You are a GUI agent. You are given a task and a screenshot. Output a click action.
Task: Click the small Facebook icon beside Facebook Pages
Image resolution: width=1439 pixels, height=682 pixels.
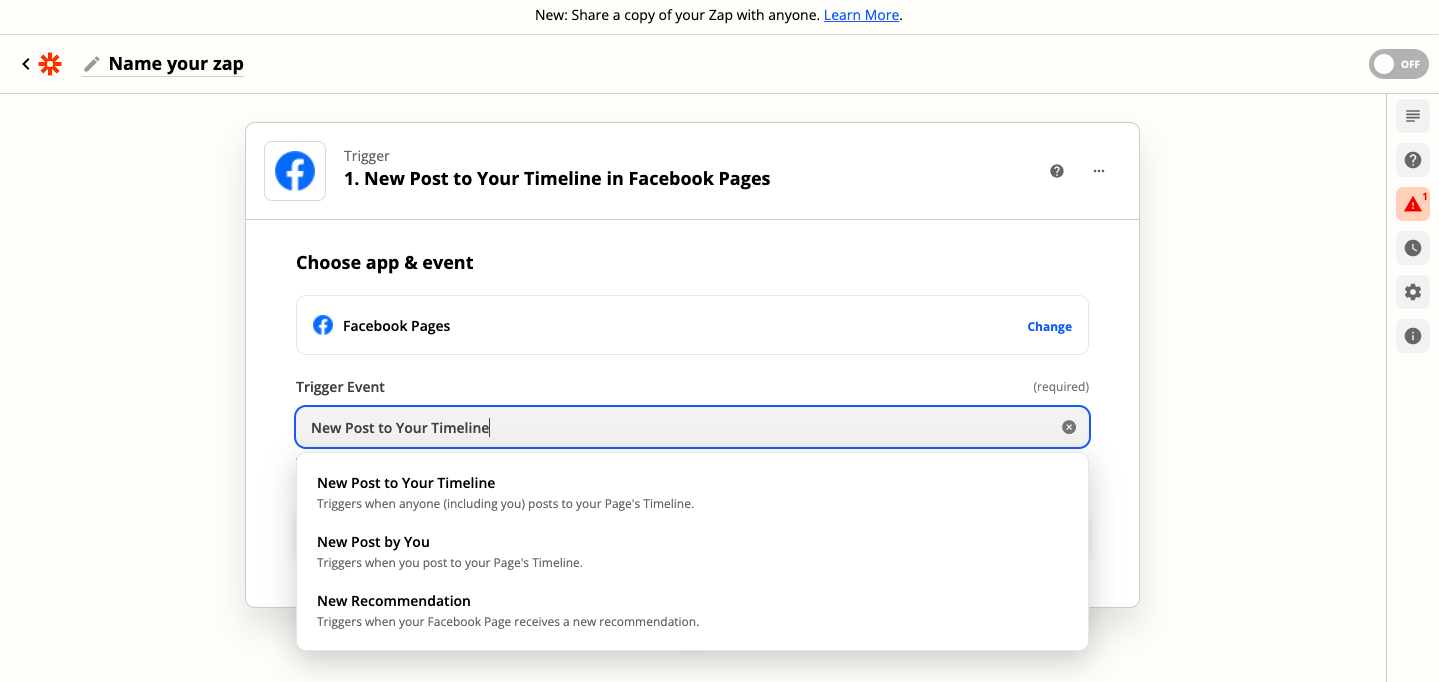coord(323,325)
